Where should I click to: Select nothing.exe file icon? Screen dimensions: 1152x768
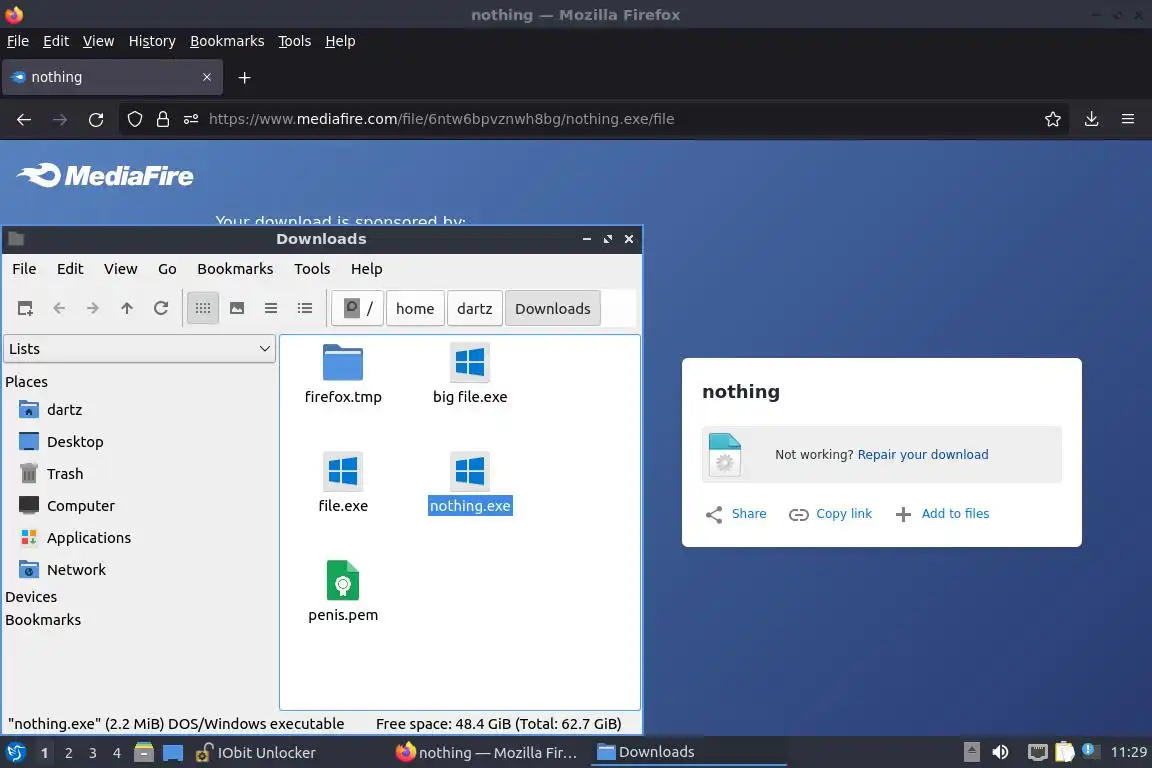(470, 484)
